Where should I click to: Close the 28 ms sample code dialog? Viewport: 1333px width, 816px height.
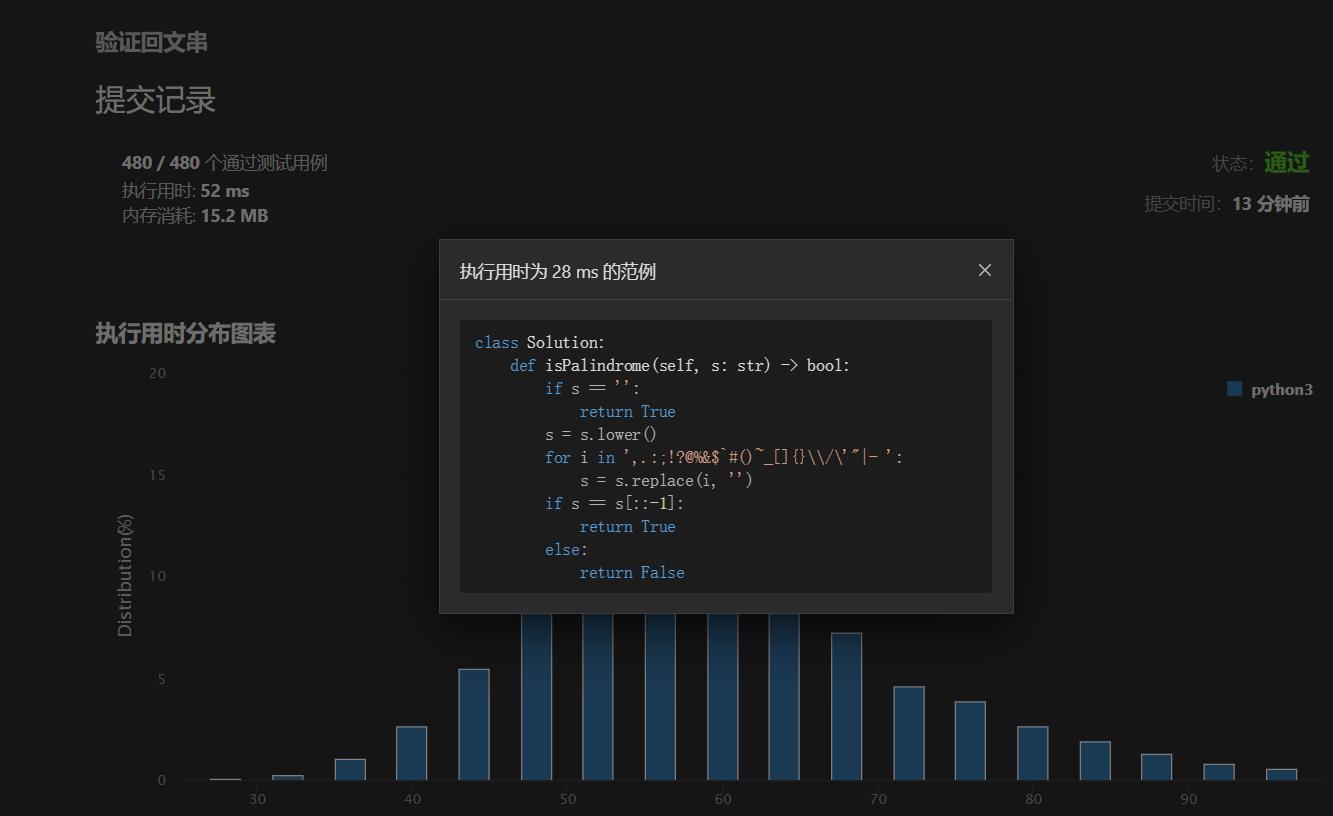click(985, 270)
